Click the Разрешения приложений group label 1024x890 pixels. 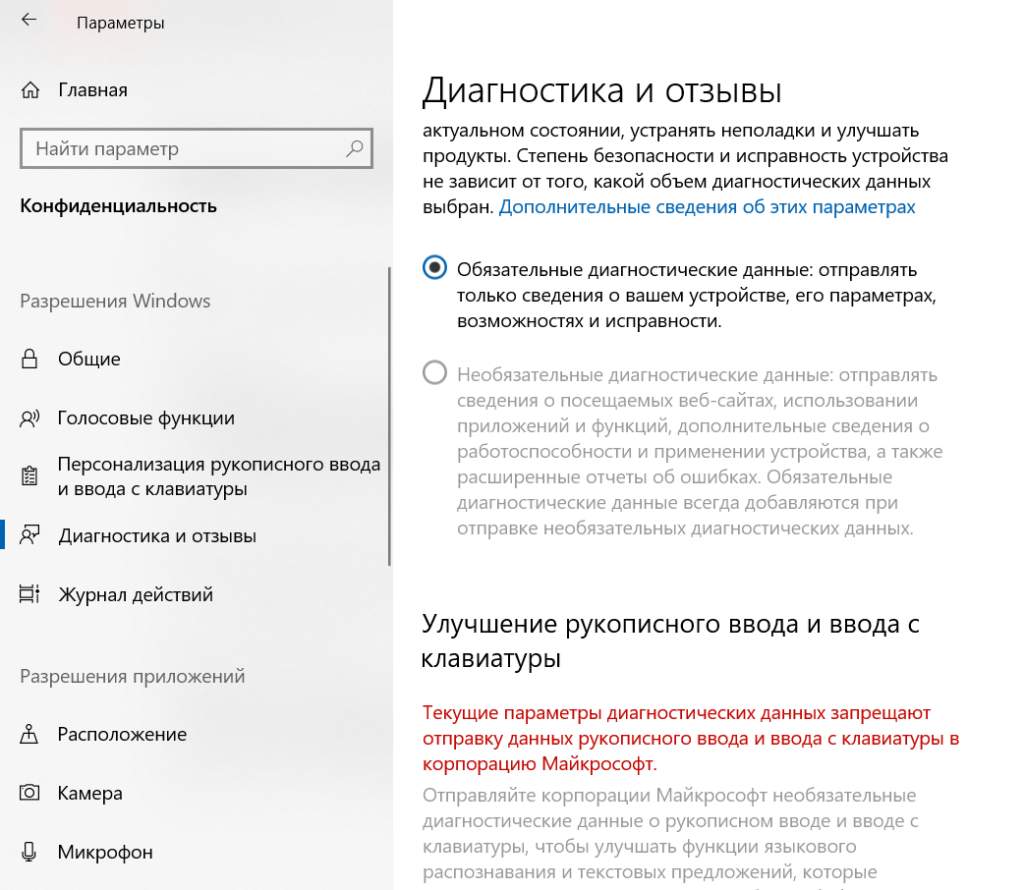pyautogui.click(x=133, y=676)
